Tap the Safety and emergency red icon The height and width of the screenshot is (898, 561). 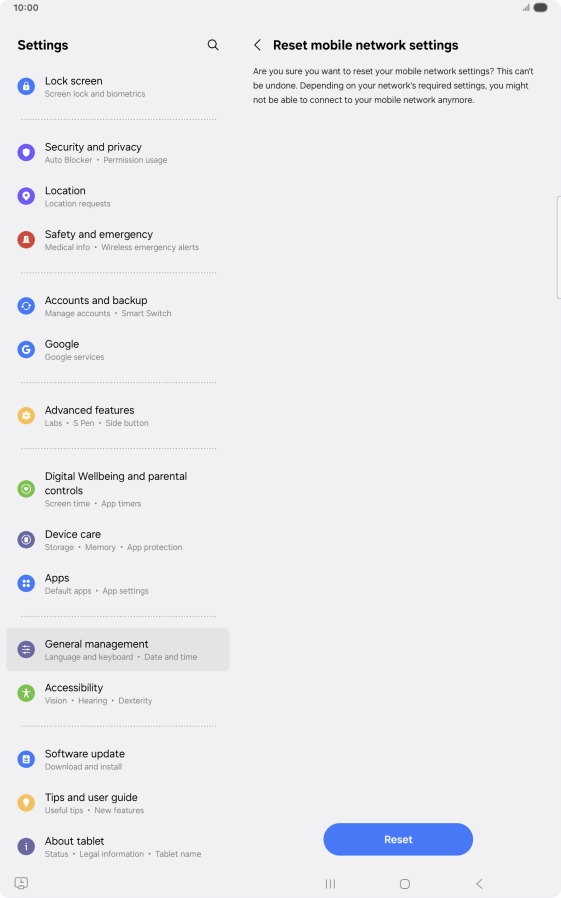coord(26,240)
